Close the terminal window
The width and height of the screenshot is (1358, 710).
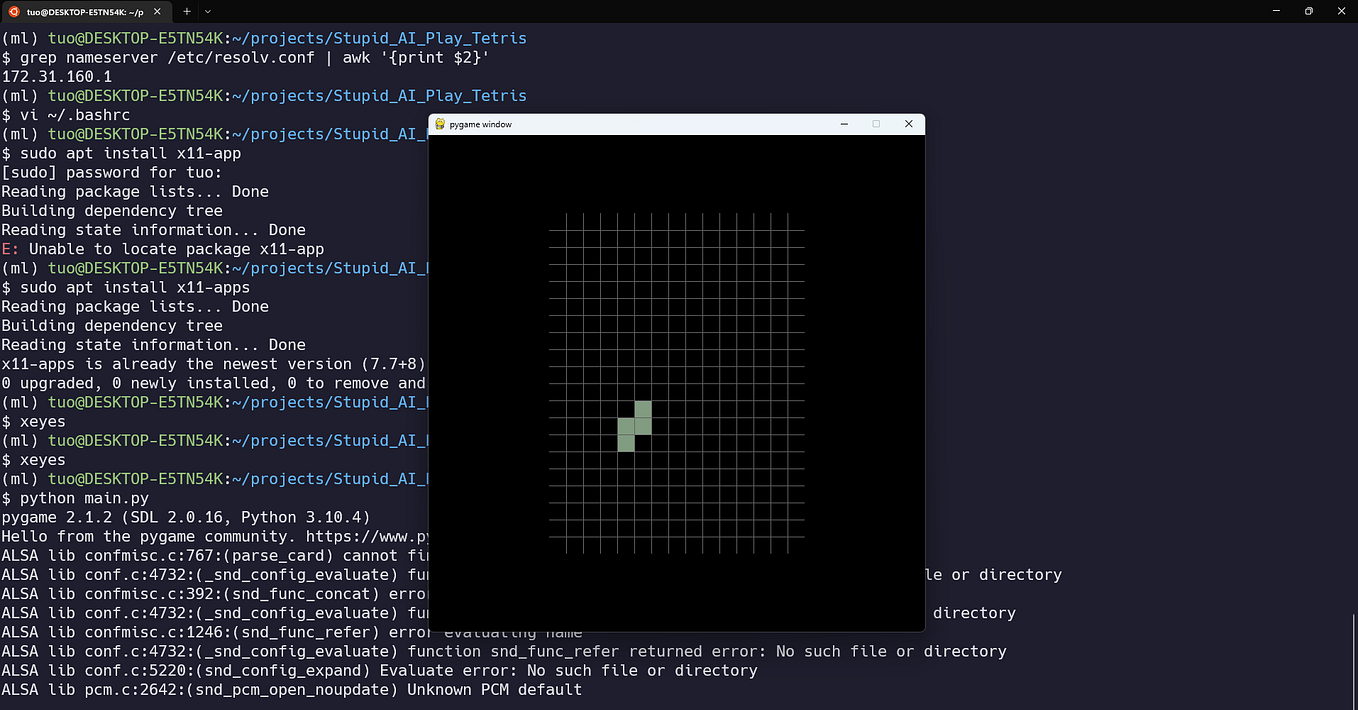(1341, 11)
